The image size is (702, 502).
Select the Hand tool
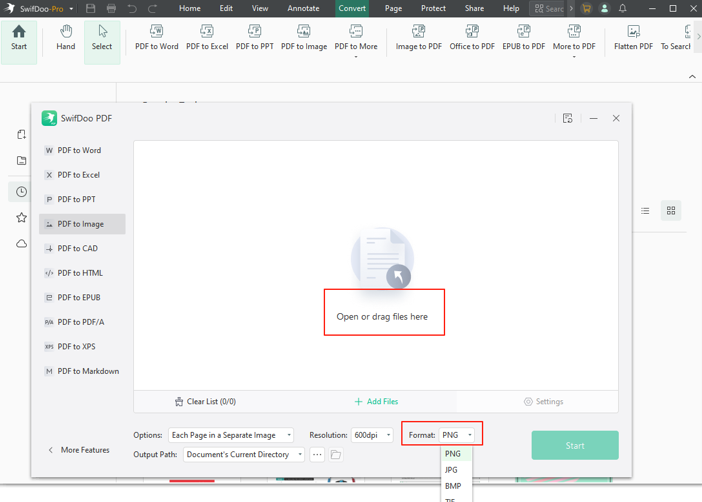[66, 38]
